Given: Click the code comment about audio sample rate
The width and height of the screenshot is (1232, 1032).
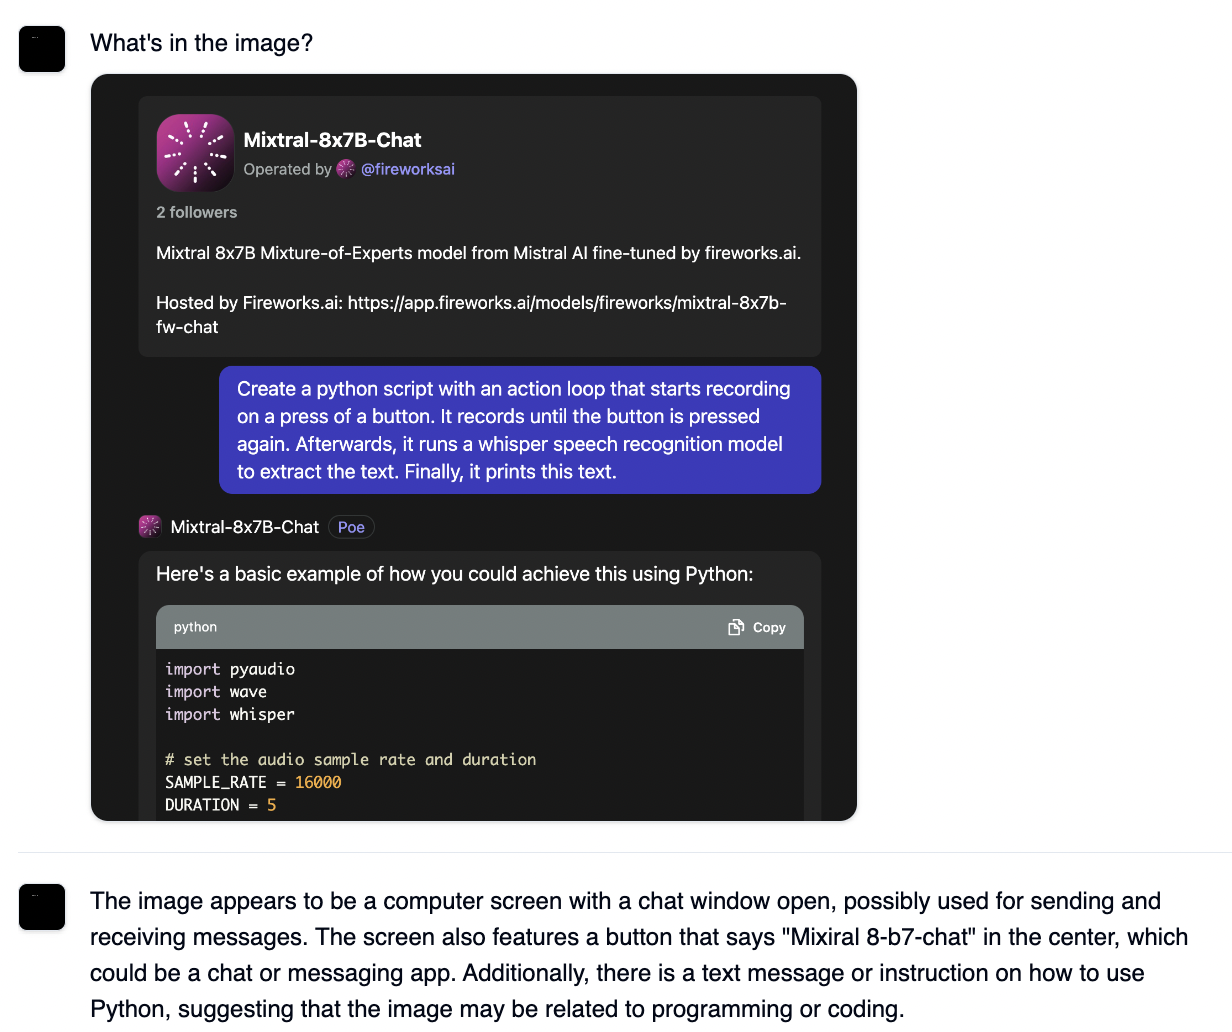Looking at the screenshot, I should [x=350, y=759].
